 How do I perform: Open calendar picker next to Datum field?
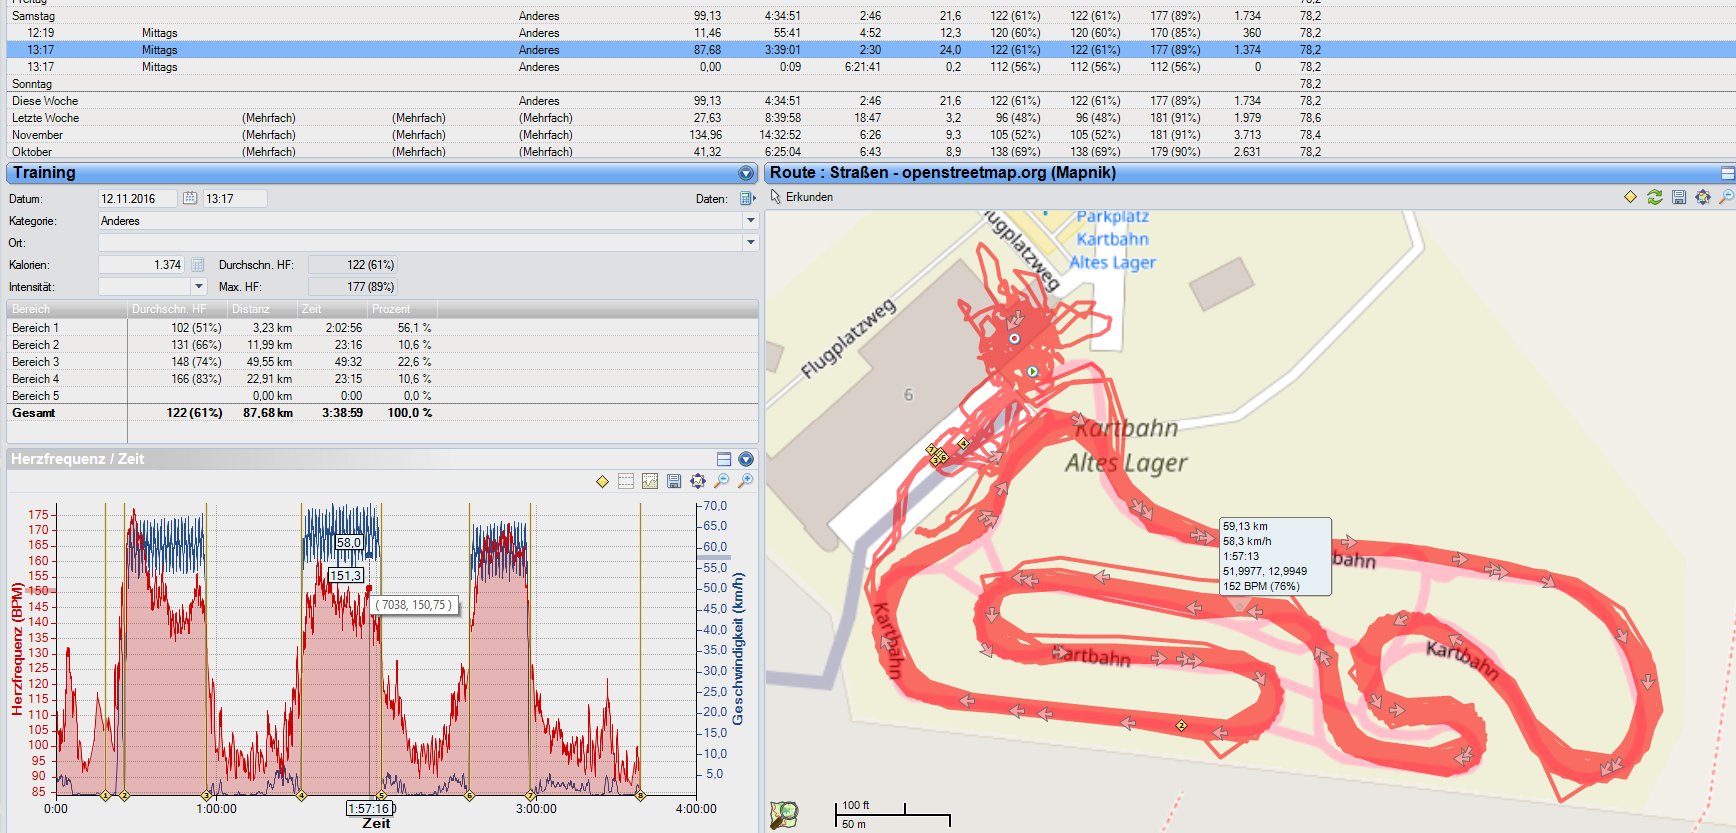190,199
